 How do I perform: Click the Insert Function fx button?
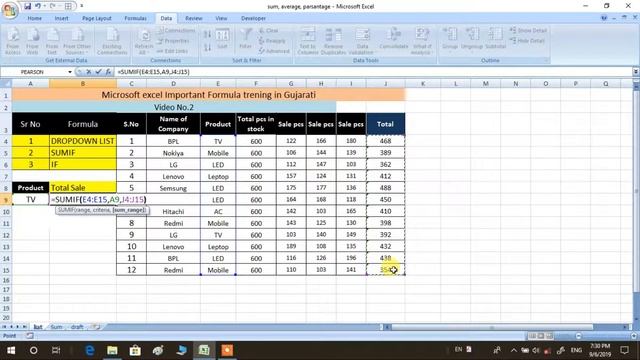tap(108, 72)
